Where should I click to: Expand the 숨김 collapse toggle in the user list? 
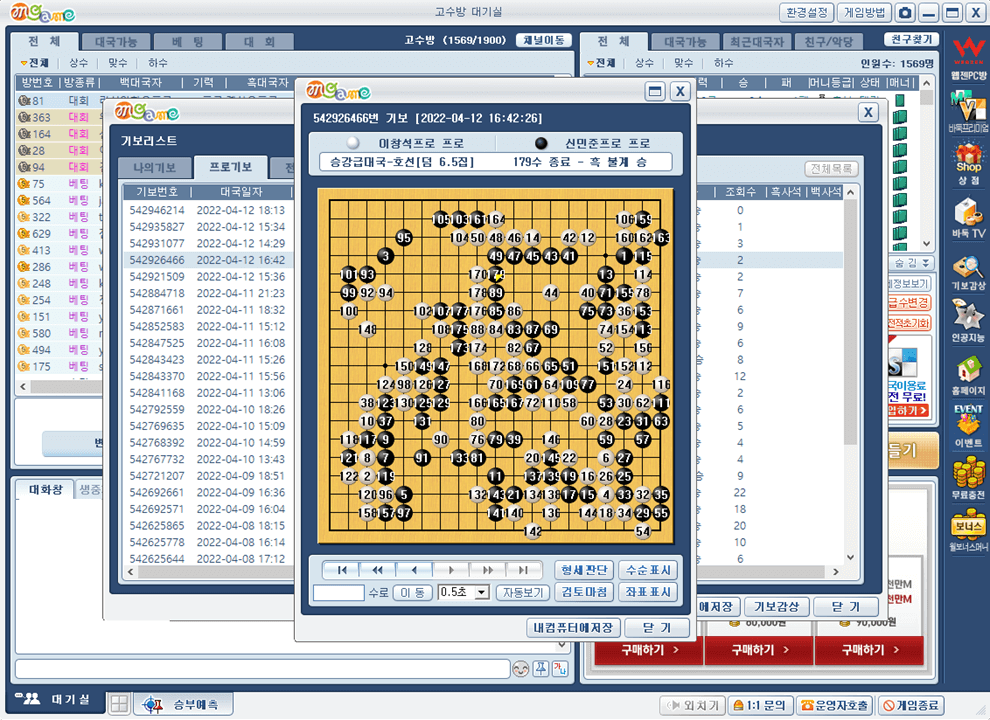911,263
